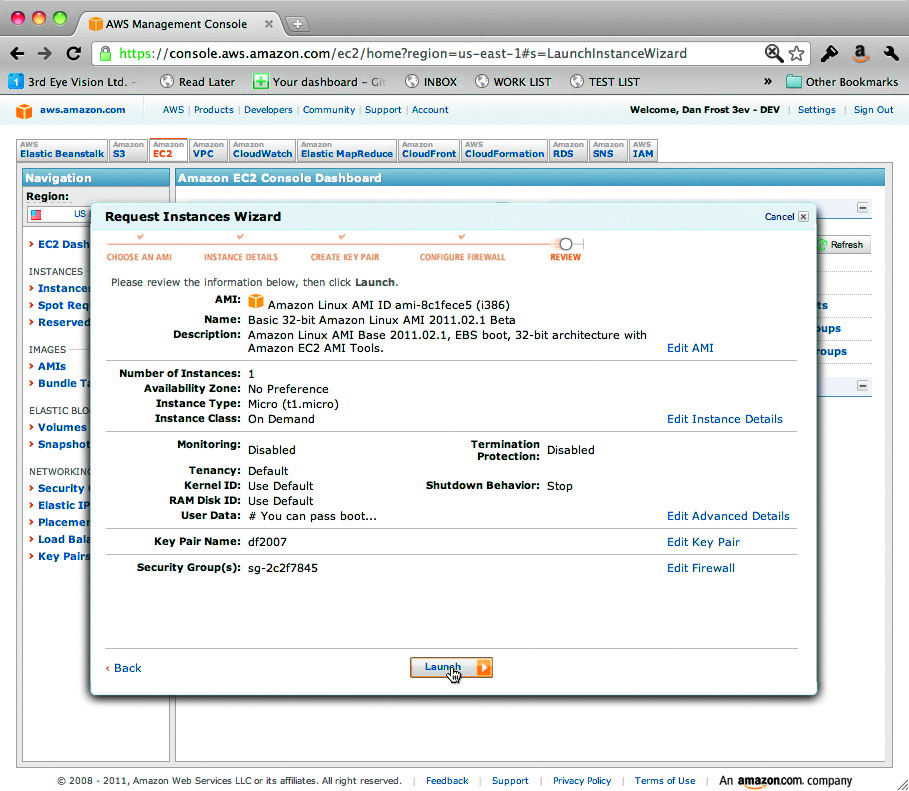Click the browser back arrow
The height and width of the screenshot is (791, 909).
[x=17, y=54]
